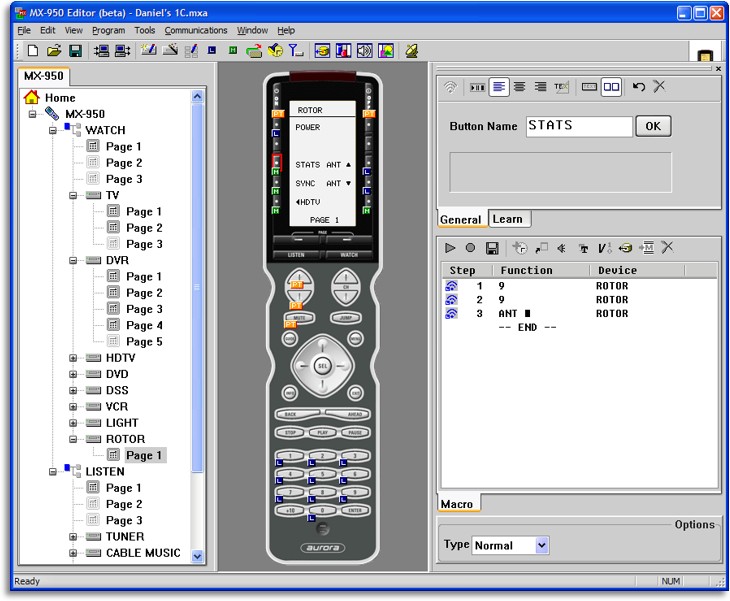730x601 pixels.
Task: Click the SEL button on the remote
Action: tap(323, 366)
